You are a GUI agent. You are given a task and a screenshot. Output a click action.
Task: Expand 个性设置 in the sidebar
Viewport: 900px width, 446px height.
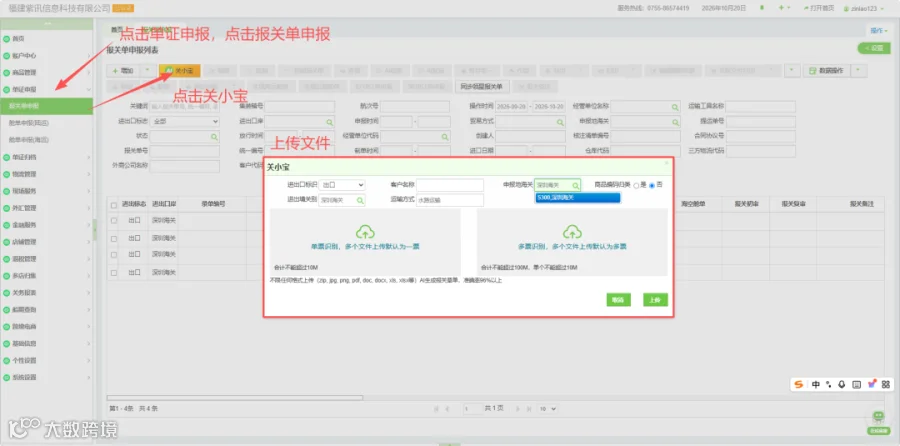click(x=46, y=360)
